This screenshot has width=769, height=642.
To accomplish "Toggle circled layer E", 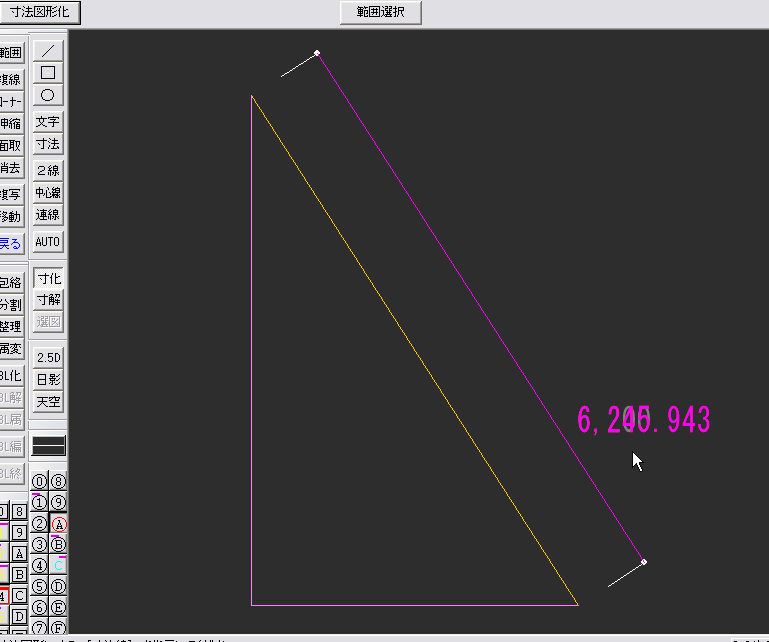I will point(58,608).
